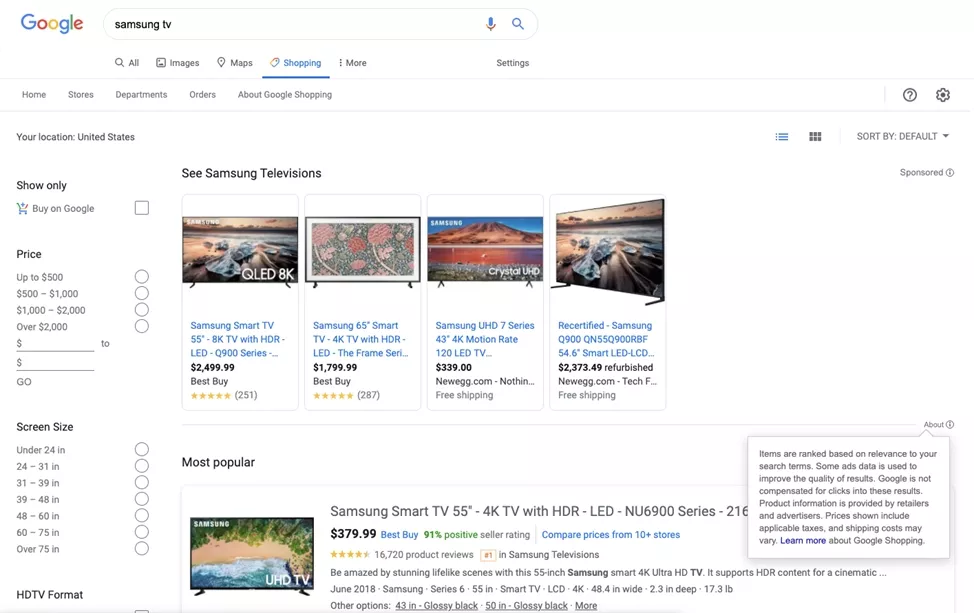
Task: Open NU6900 Series product title
Action: [539, 511]
